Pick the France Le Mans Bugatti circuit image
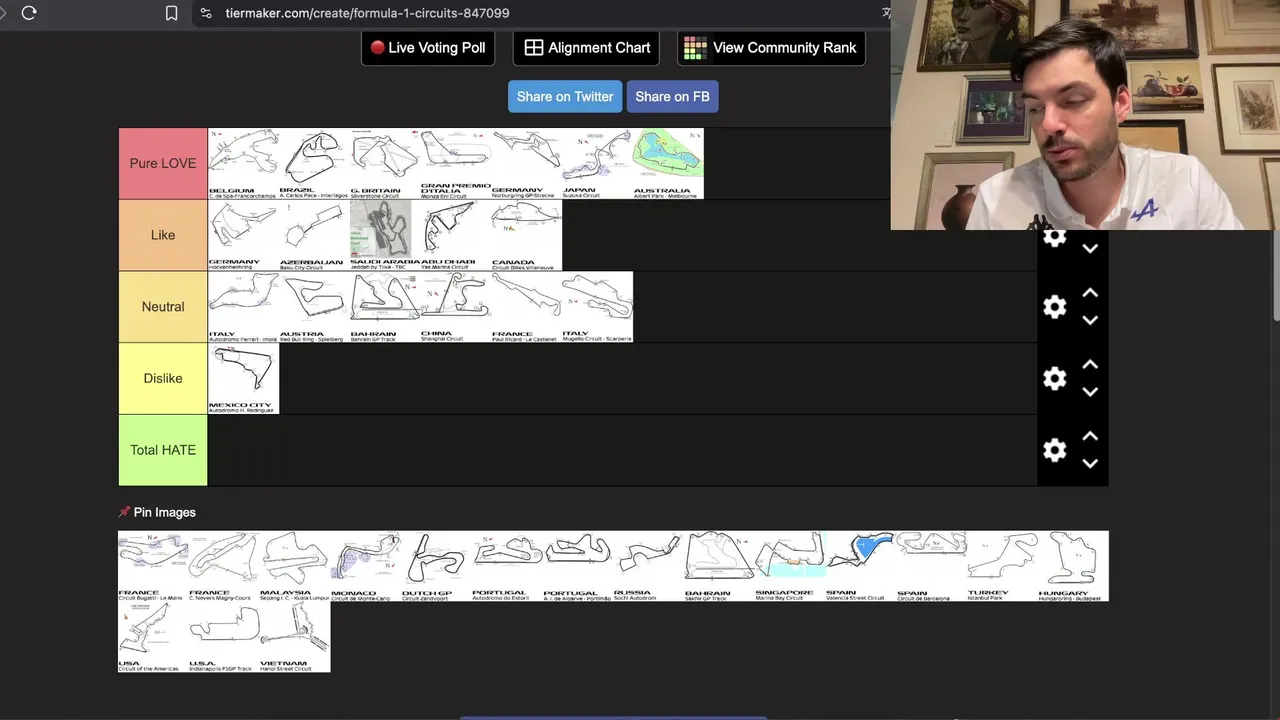 coord(153,566)
